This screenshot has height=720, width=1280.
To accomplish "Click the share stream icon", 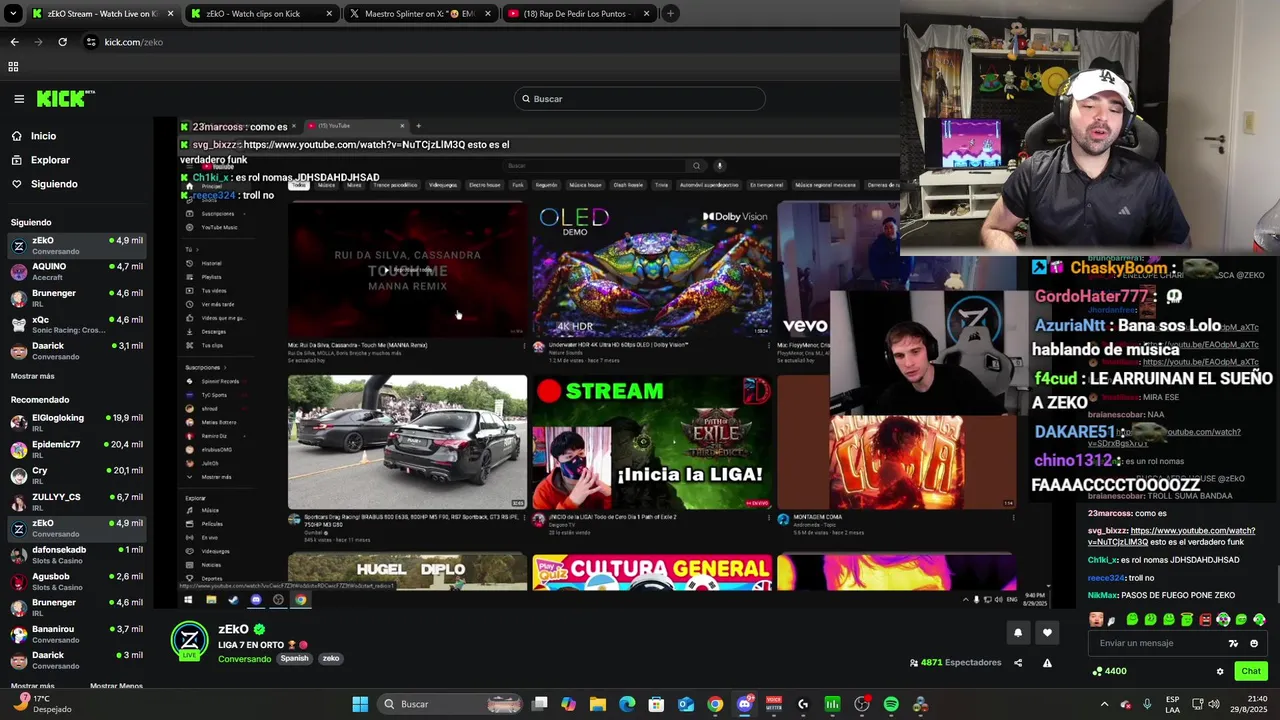I will (1018, 663).
